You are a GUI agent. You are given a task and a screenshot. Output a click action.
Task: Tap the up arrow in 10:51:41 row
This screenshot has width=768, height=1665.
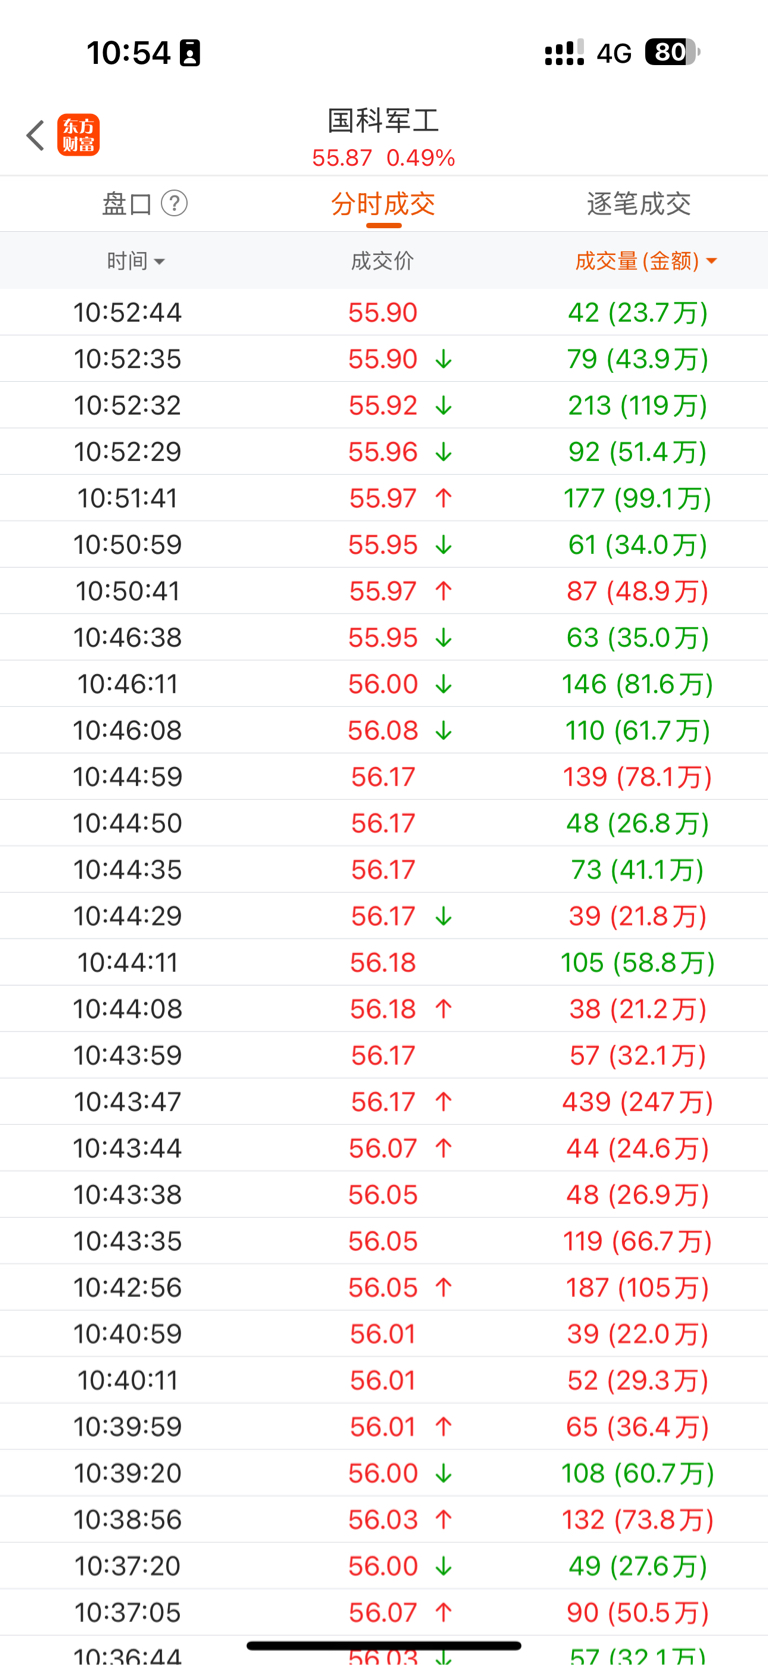click(x=444, y=498)
